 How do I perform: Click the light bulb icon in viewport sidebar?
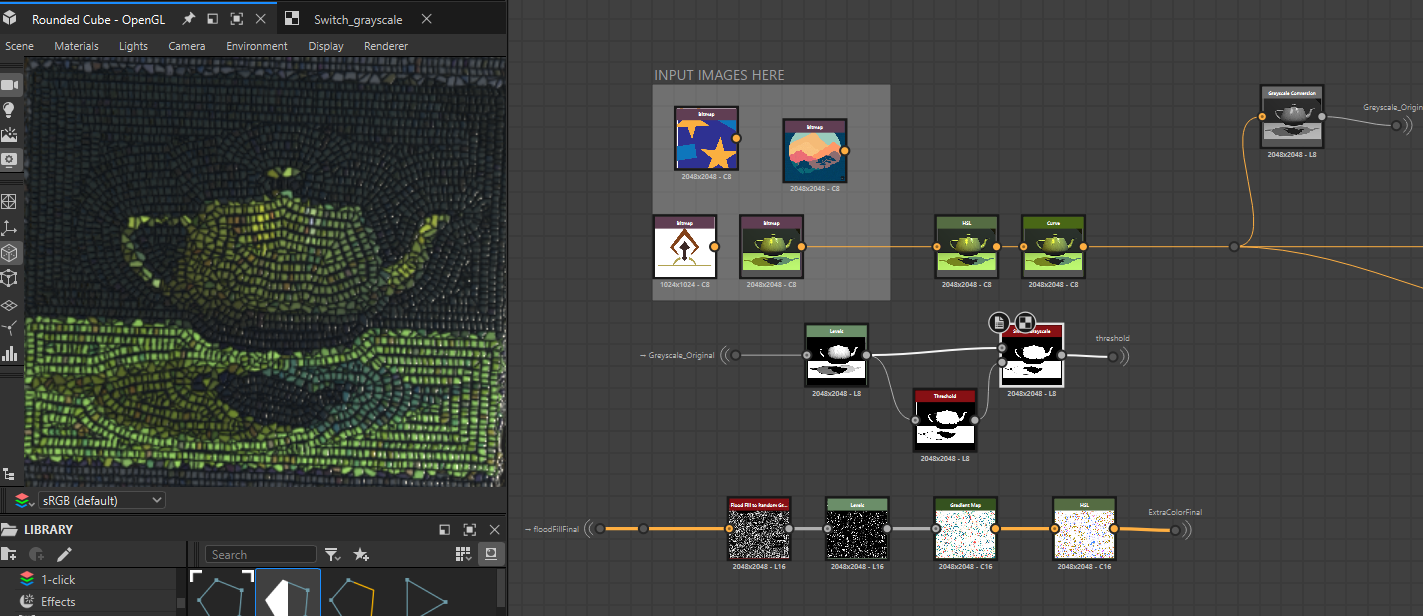10,110
